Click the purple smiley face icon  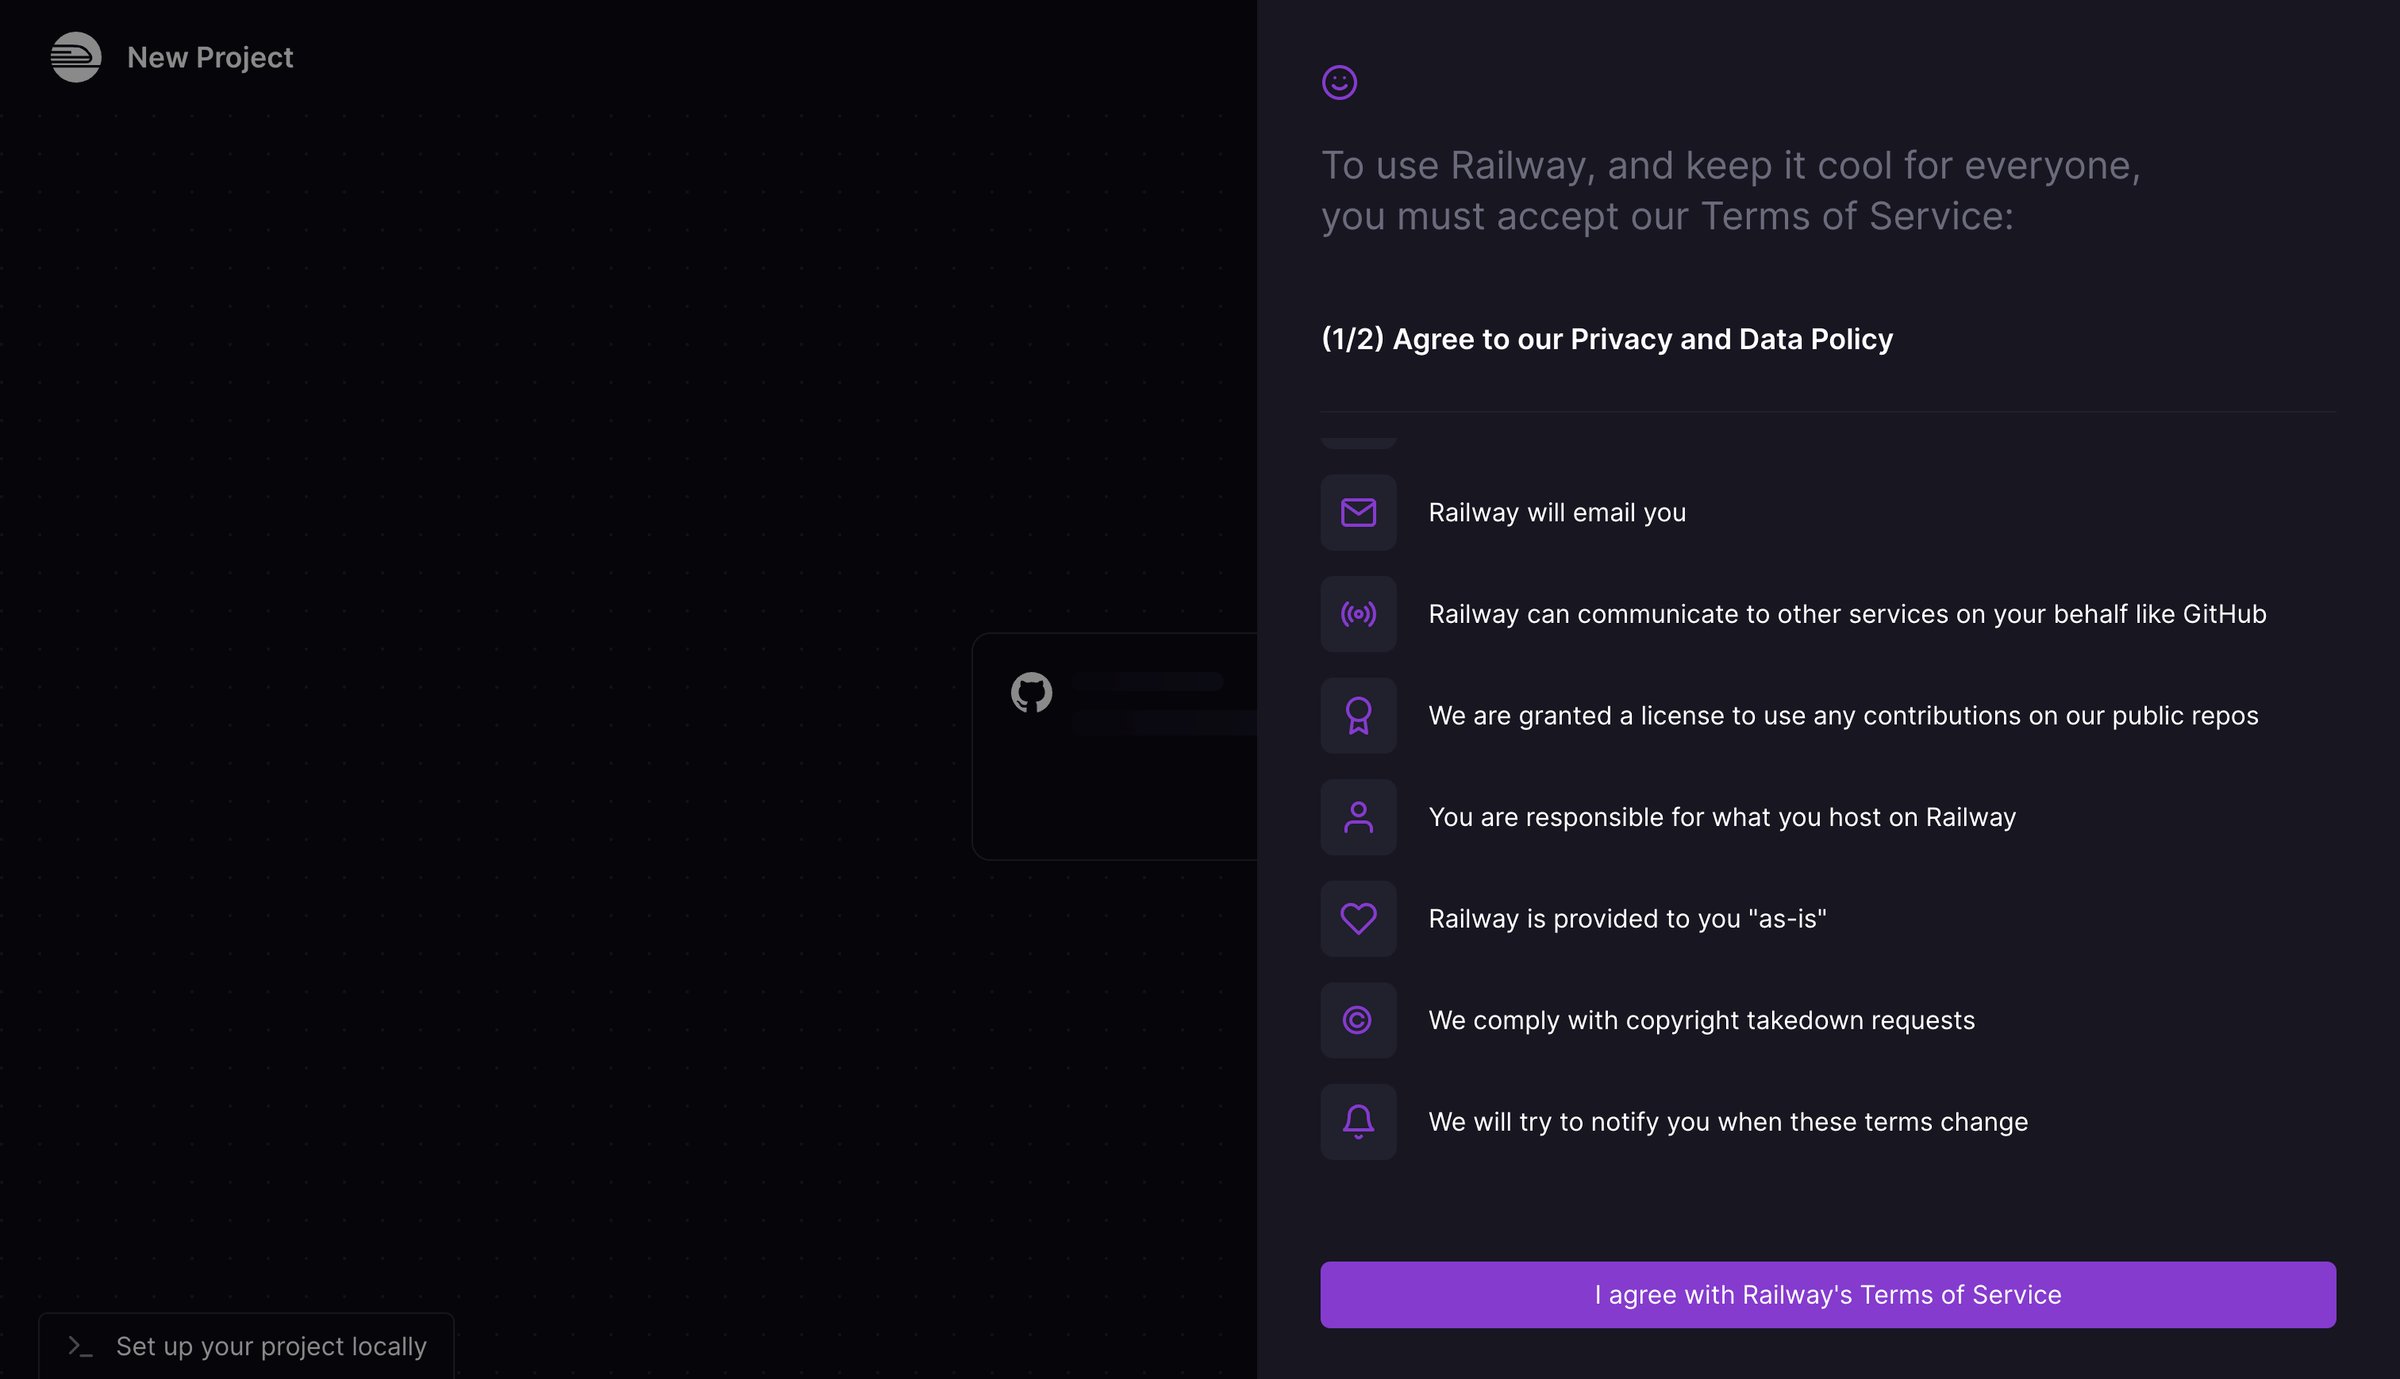[x=1339, y=82]
